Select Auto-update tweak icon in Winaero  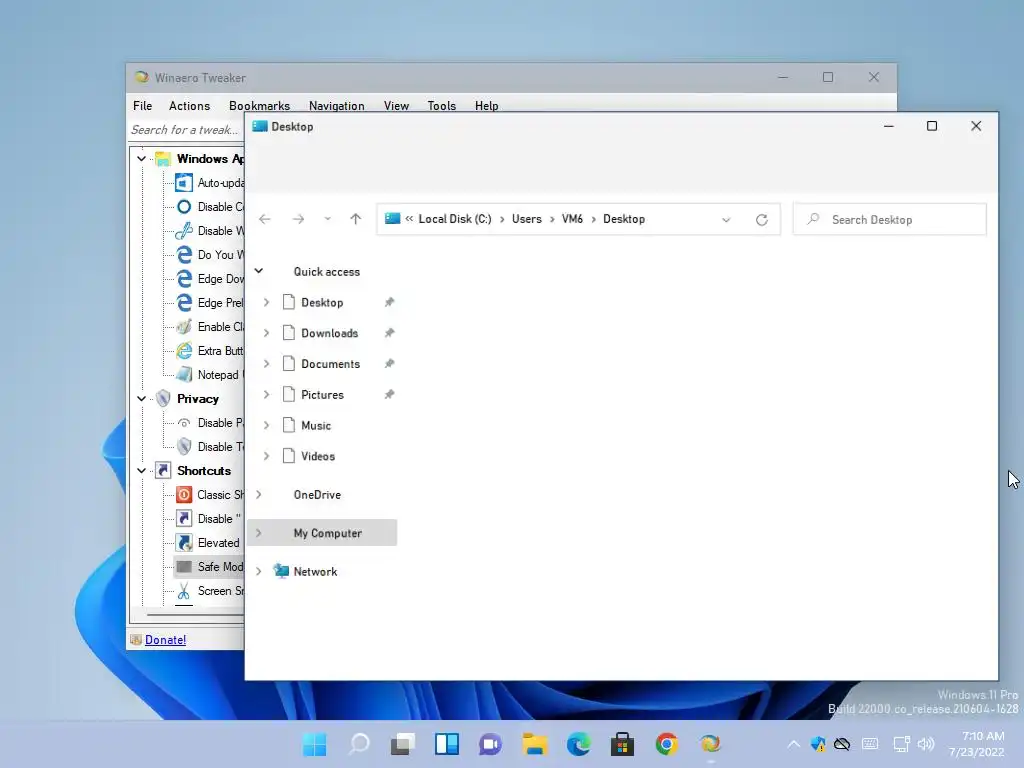point(184,183)
